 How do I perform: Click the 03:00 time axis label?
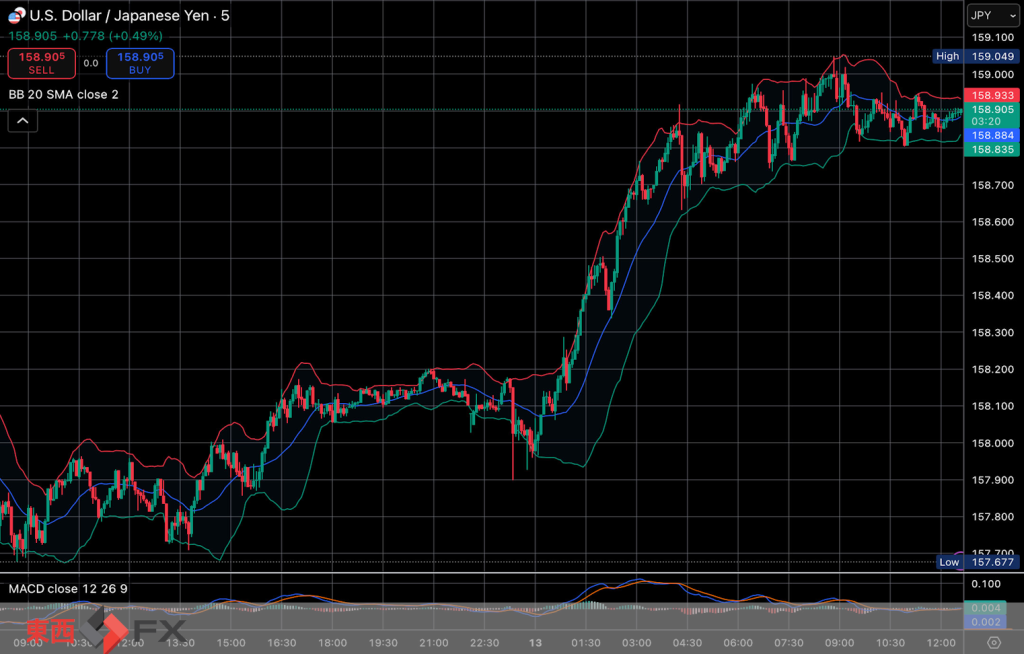point(637,642)
